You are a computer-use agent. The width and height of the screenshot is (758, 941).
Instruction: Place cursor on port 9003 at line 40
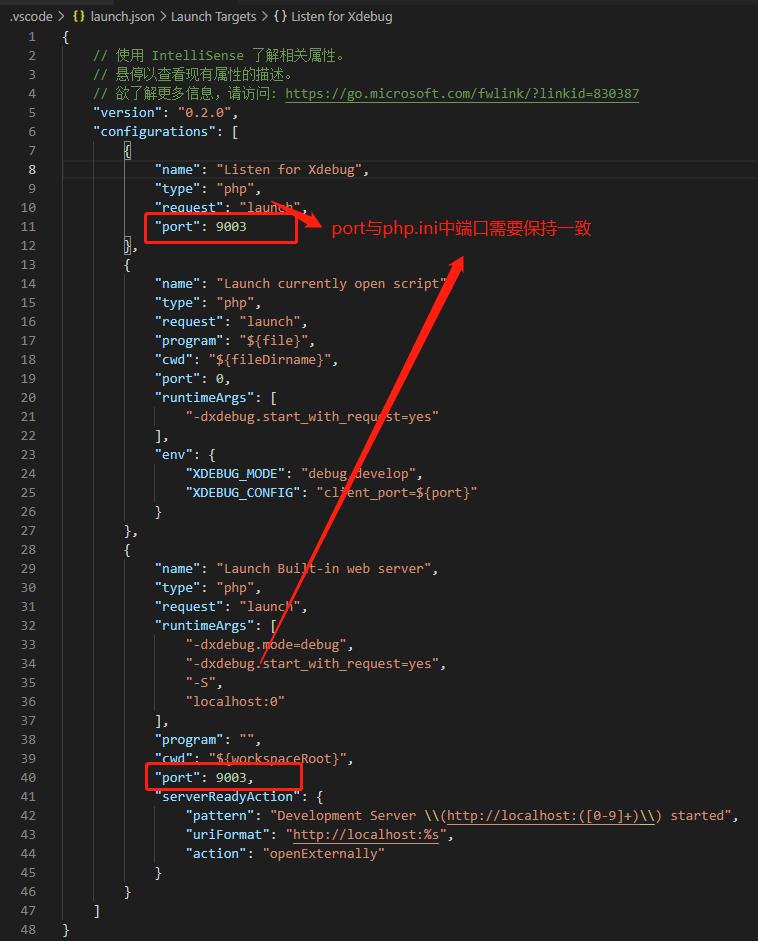231,778
